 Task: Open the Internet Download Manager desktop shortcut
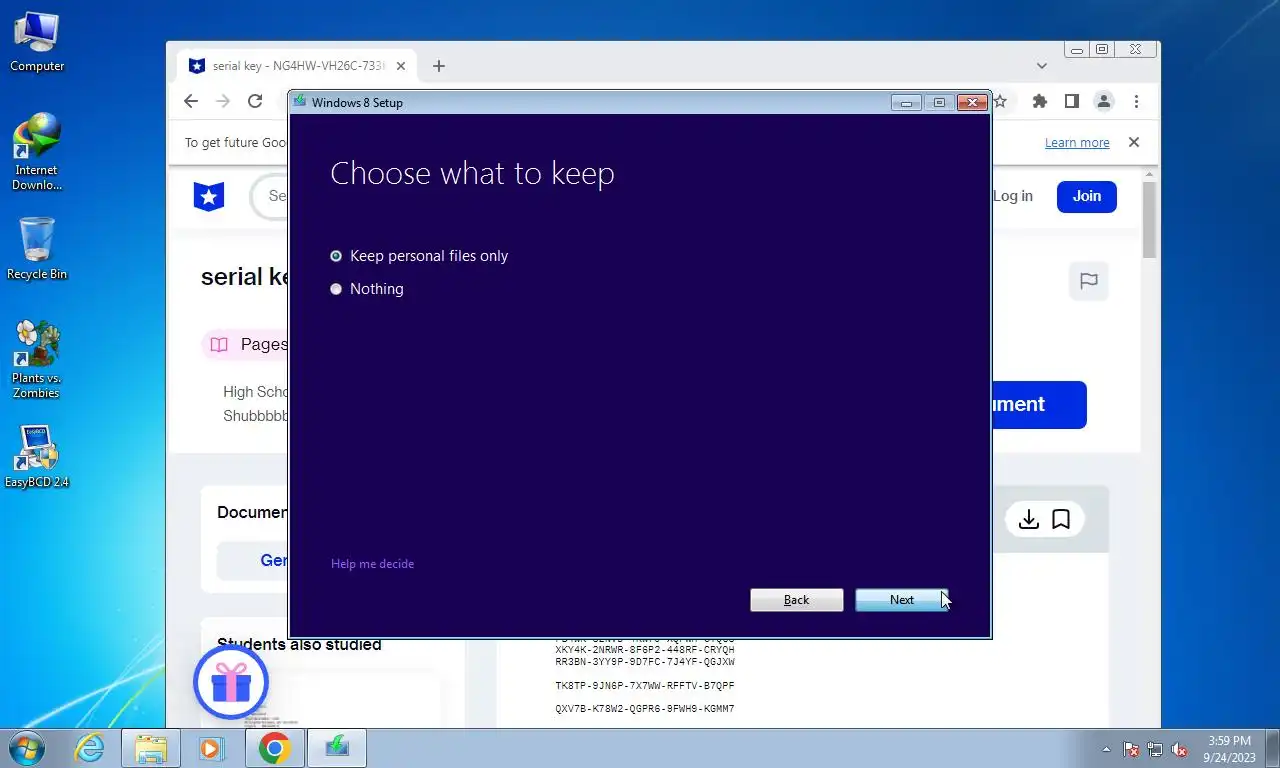click(x=37, y=152)
